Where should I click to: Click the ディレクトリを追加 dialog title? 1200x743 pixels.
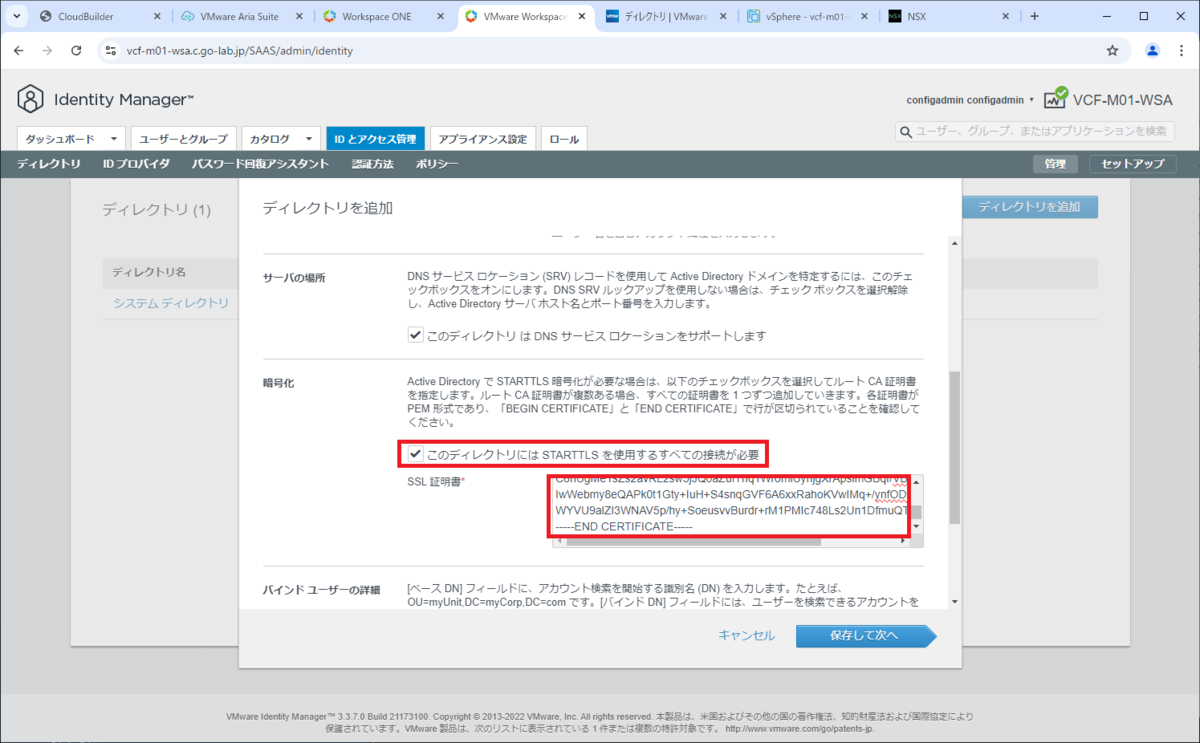(328, 208)
